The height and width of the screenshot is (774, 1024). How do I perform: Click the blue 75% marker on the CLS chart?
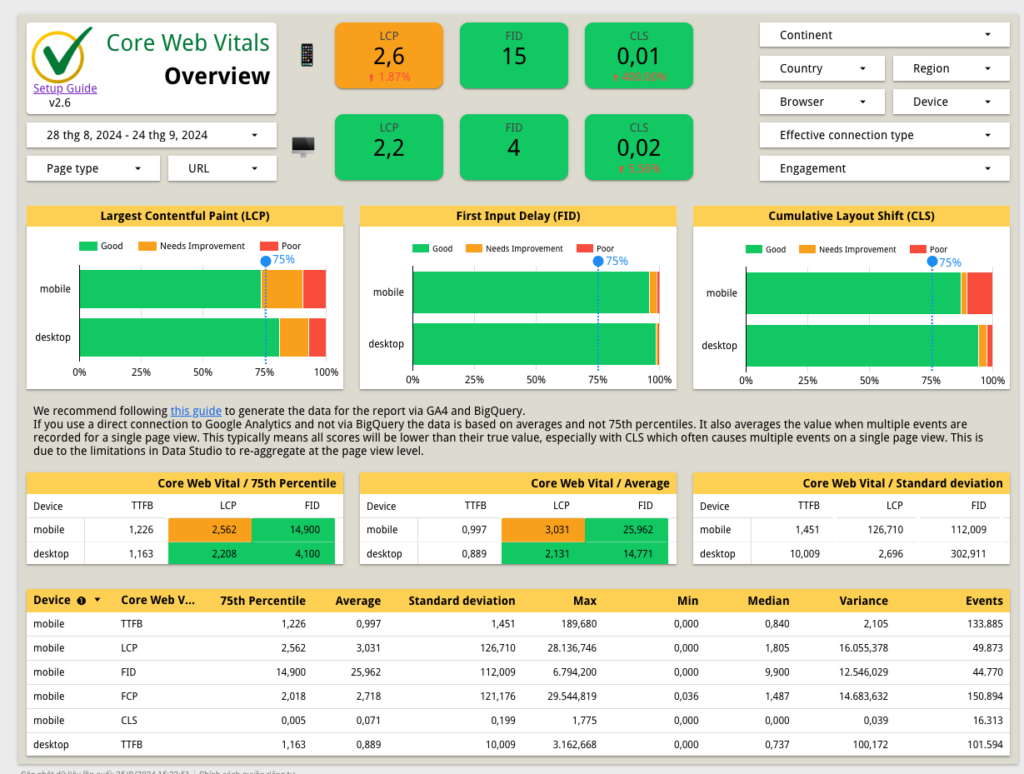(x=932, y=262)
